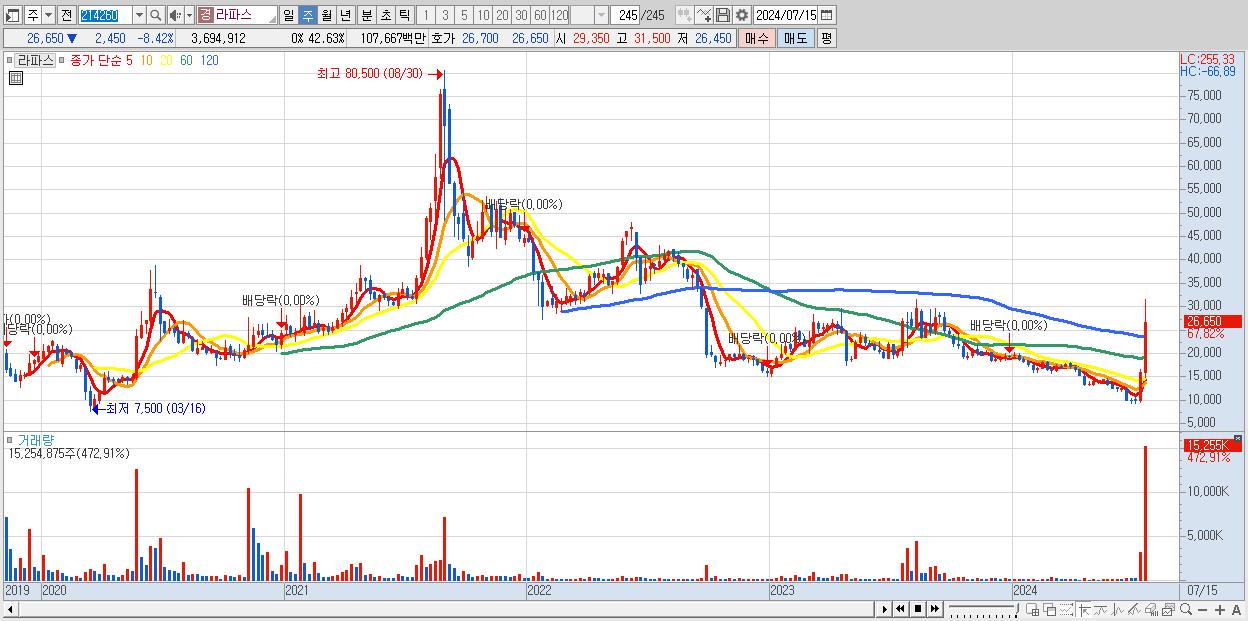
Task: Click the 120 moving average legend label
Action: tap(209, 60)
